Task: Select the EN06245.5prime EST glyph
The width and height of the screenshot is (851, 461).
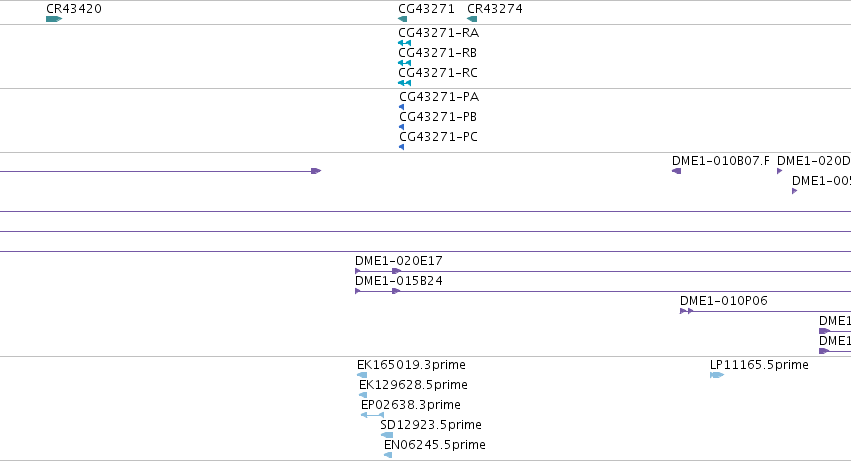Action: pyautogui.click(x=388, y=455)
